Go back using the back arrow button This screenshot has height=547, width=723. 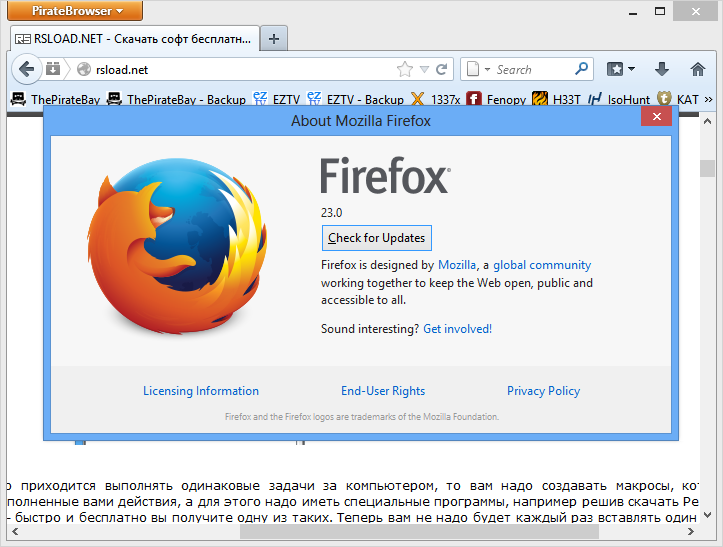[x=27, y=70]
